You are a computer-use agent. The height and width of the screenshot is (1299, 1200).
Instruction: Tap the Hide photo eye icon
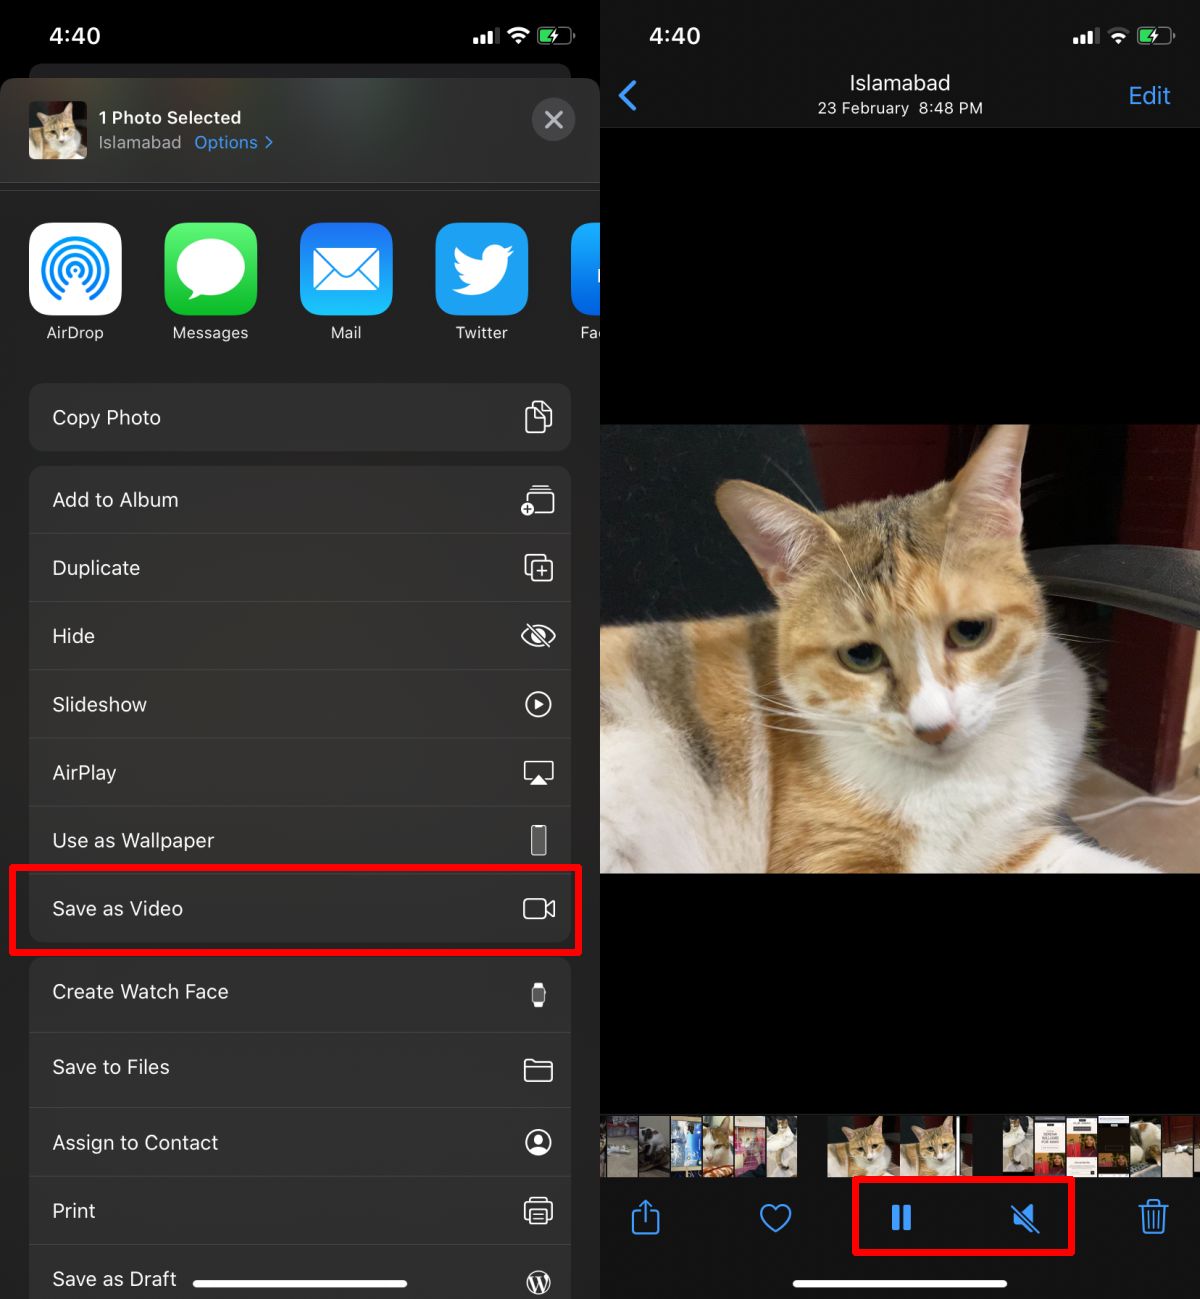pos(538,635)
